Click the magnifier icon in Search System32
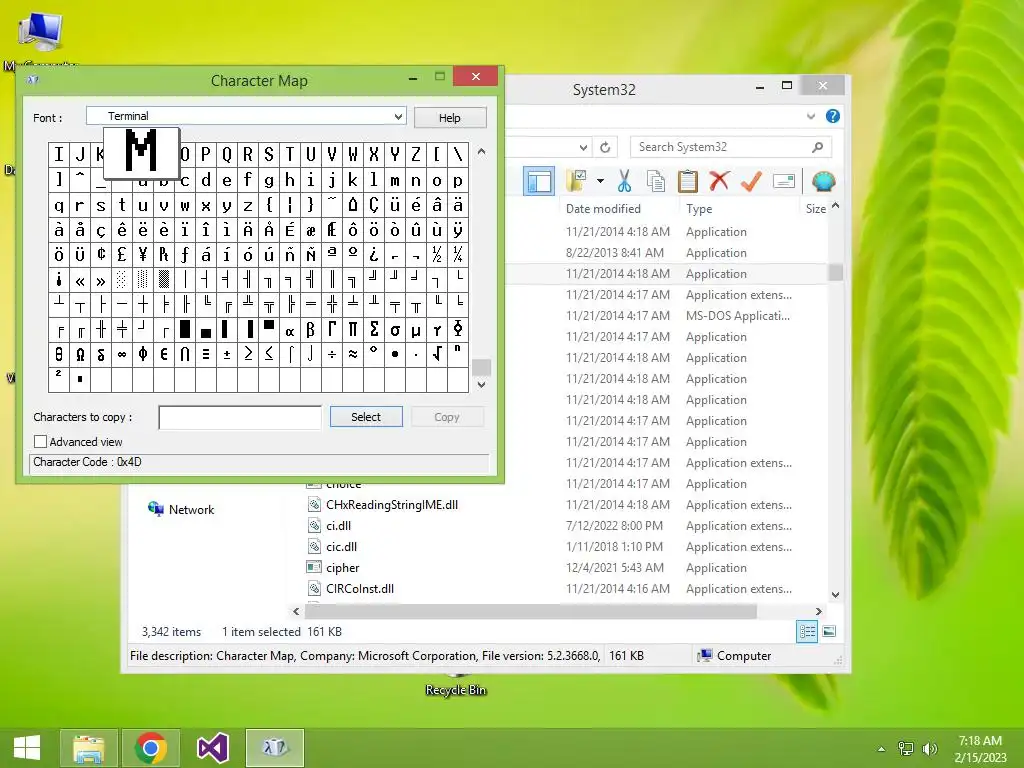 817,147
